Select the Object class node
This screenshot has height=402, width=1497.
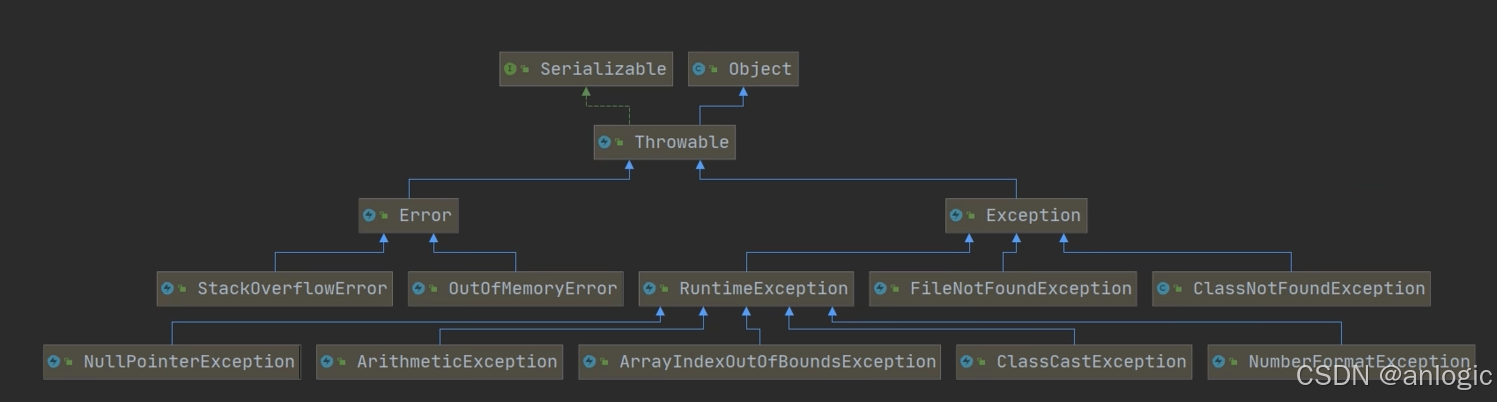click(x=743, y=69)
